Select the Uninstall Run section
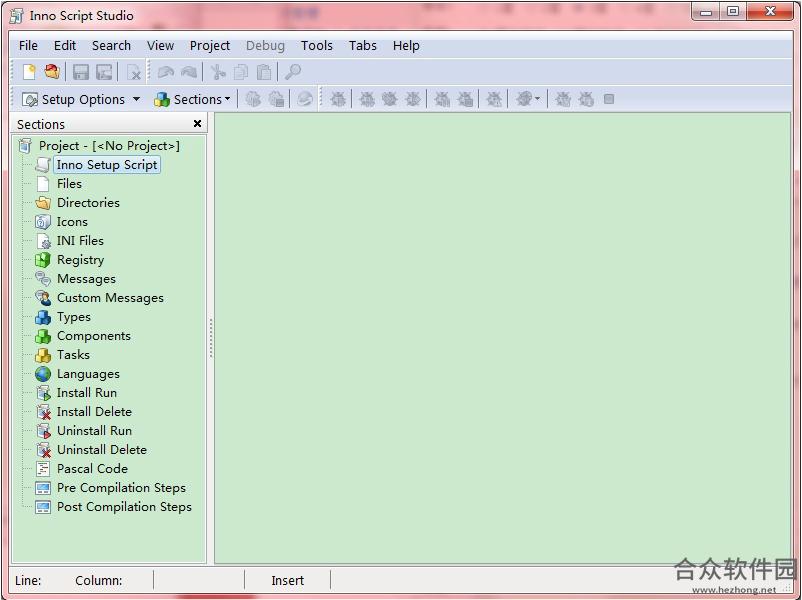The image size is (802, 600). pos(94,431)
